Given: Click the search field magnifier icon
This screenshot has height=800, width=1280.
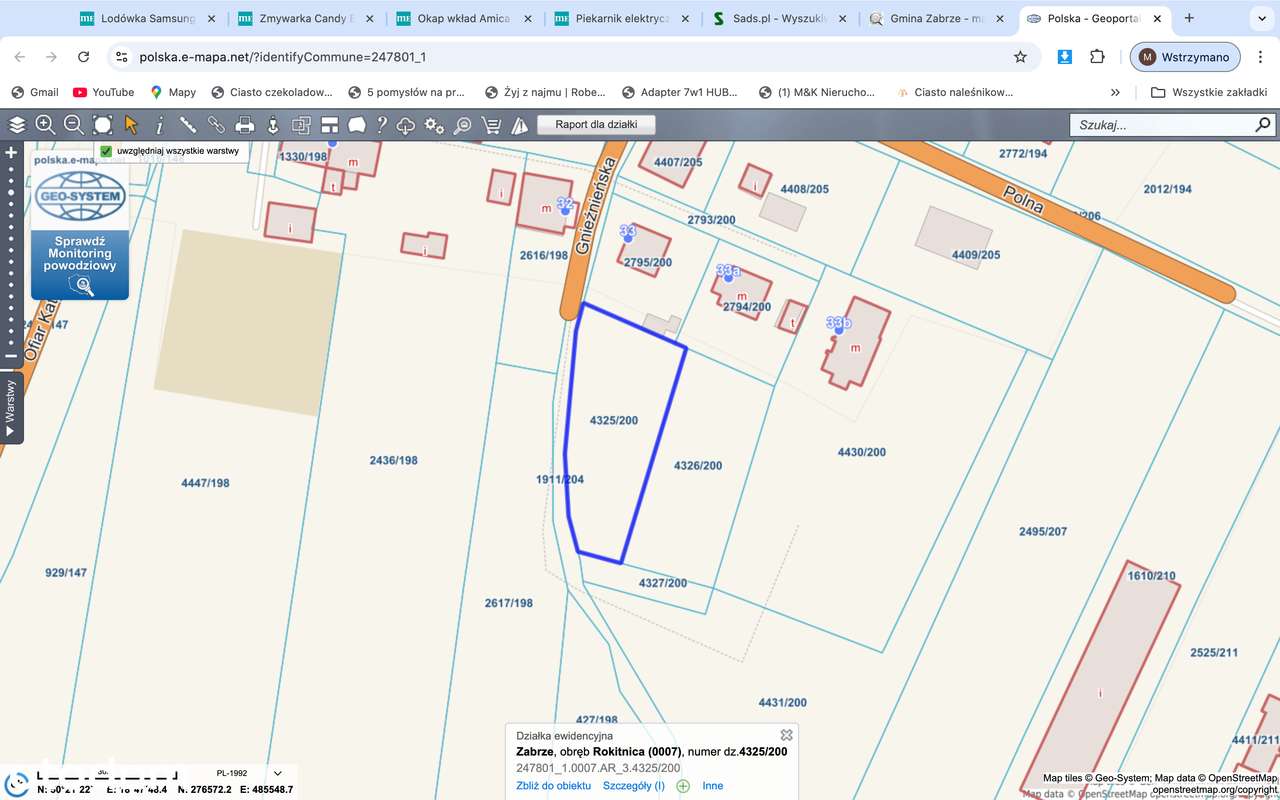Looking at the screenshot, I should 1263,125.
